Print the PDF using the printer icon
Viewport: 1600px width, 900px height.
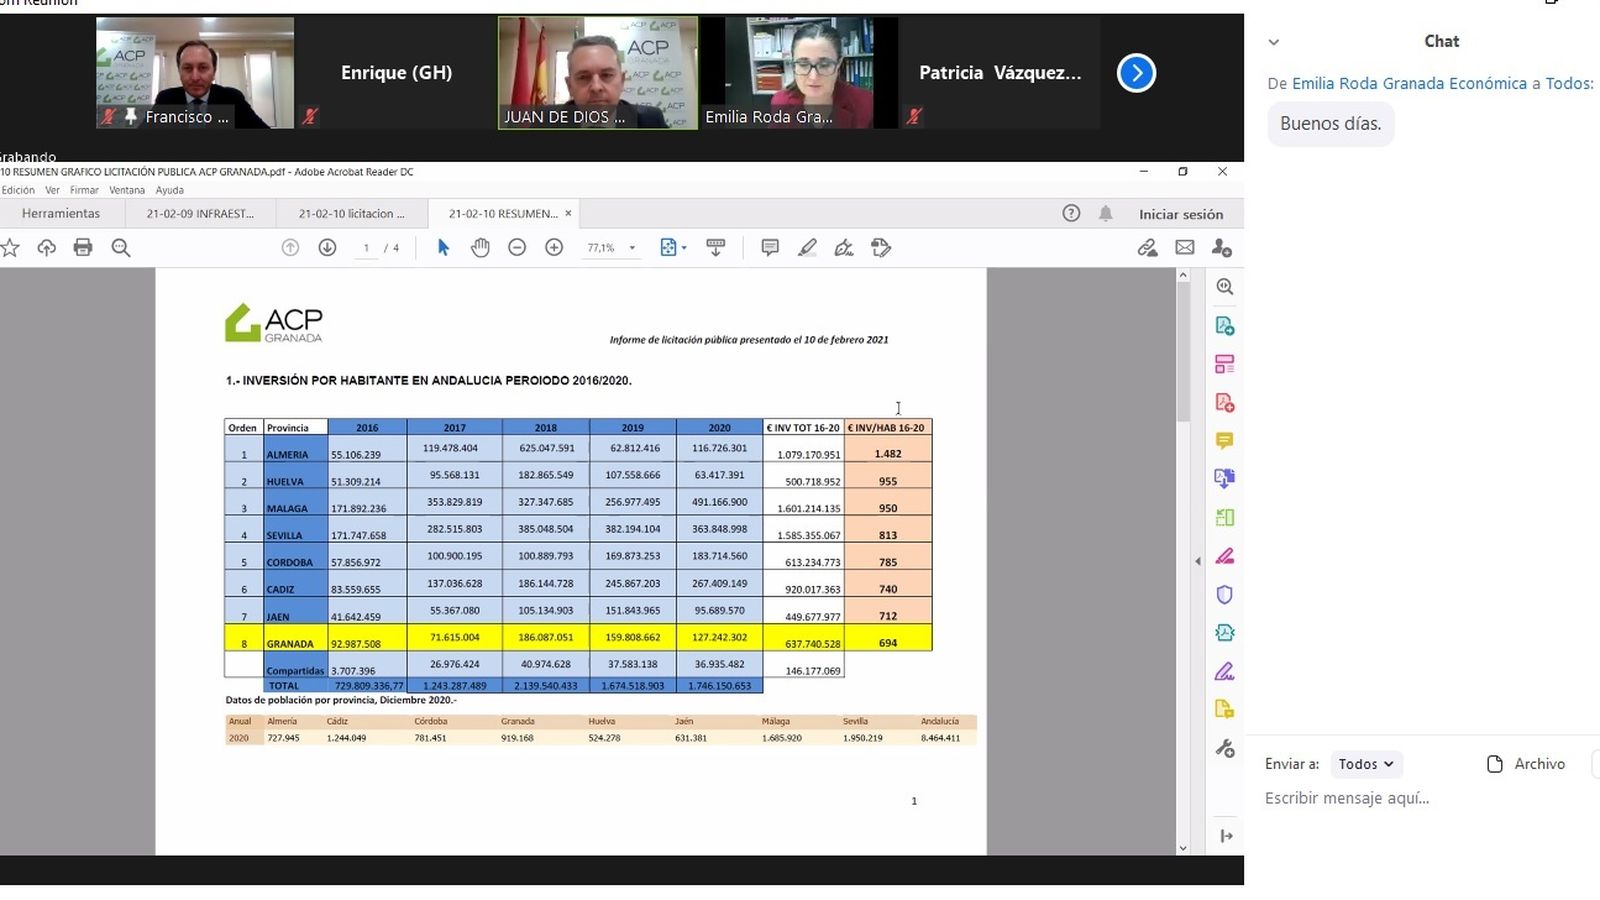(x=83, y=248)
